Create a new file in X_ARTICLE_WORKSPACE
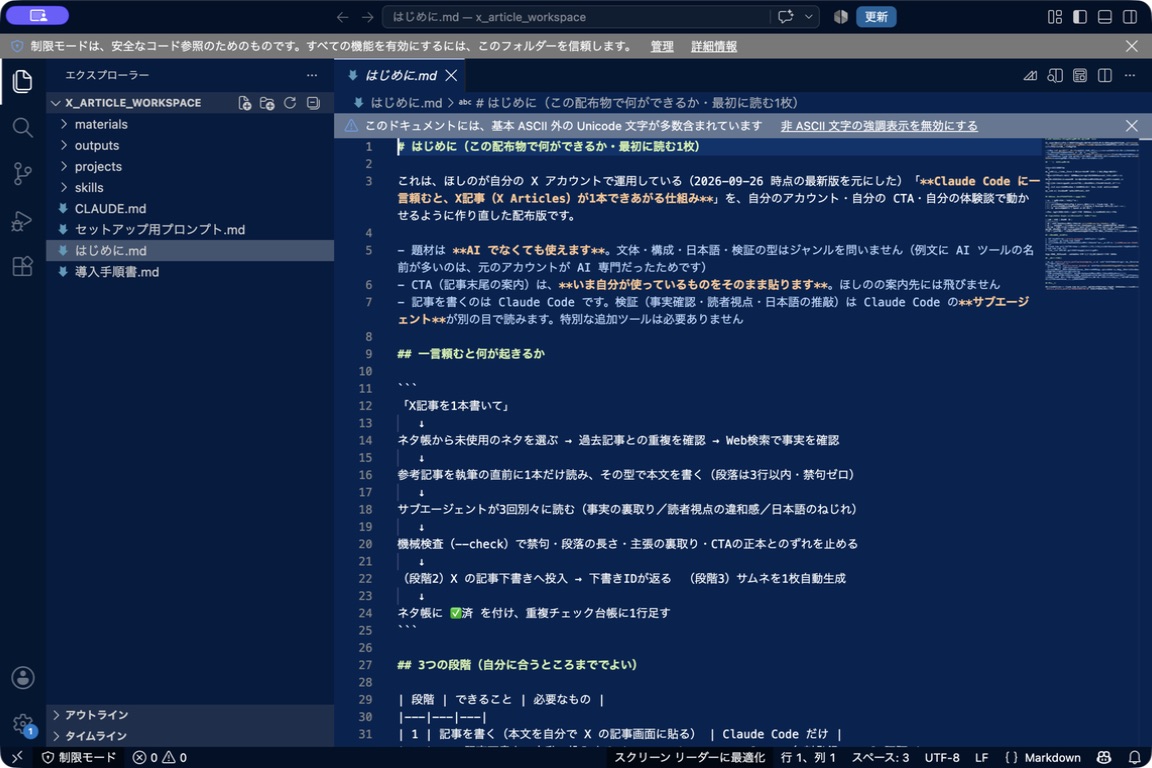The image size is (1152, 768). (245, 103)
